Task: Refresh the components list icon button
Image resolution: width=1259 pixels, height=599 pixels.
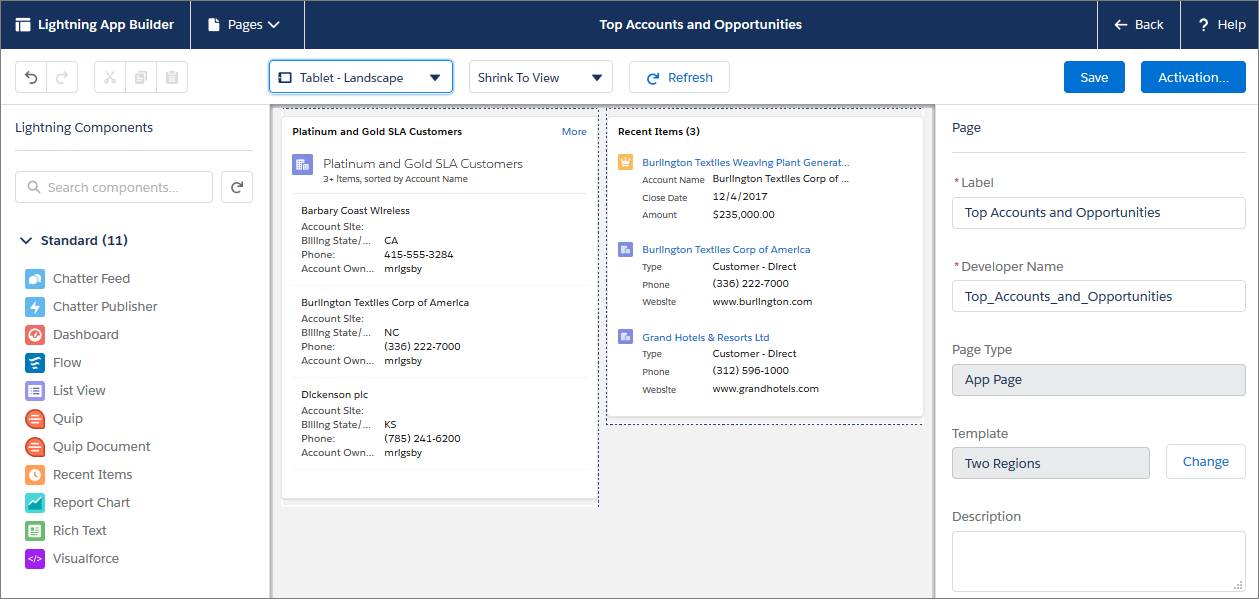Action: click(x=237, y=187)
